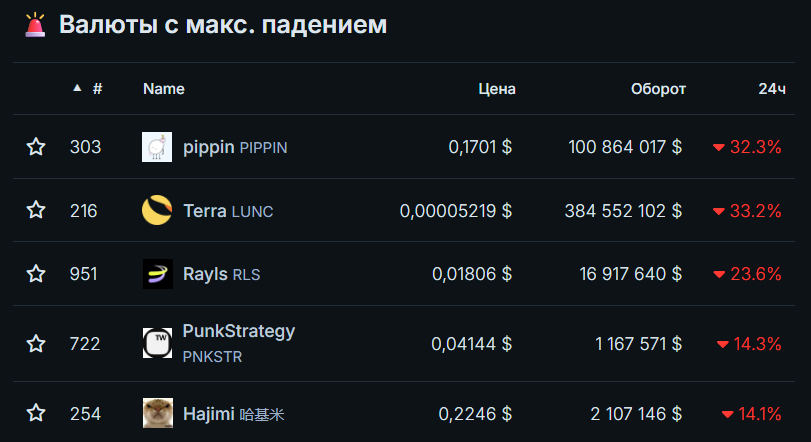
Task: Sort by Цена column header
Action: tap(497, 89)
